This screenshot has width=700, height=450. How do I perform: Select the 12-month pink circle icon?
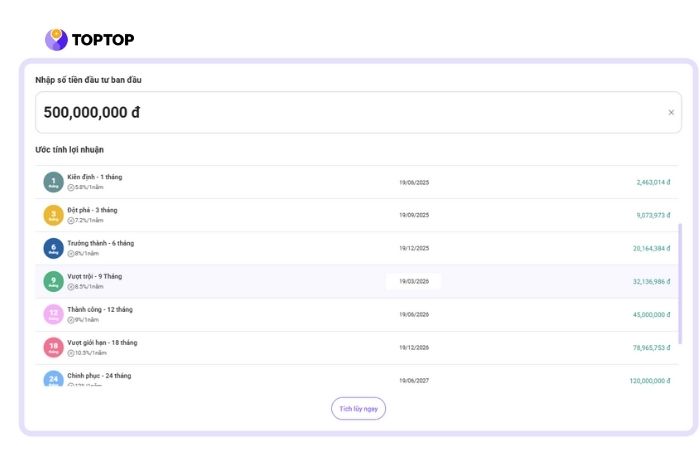(53, 314)
